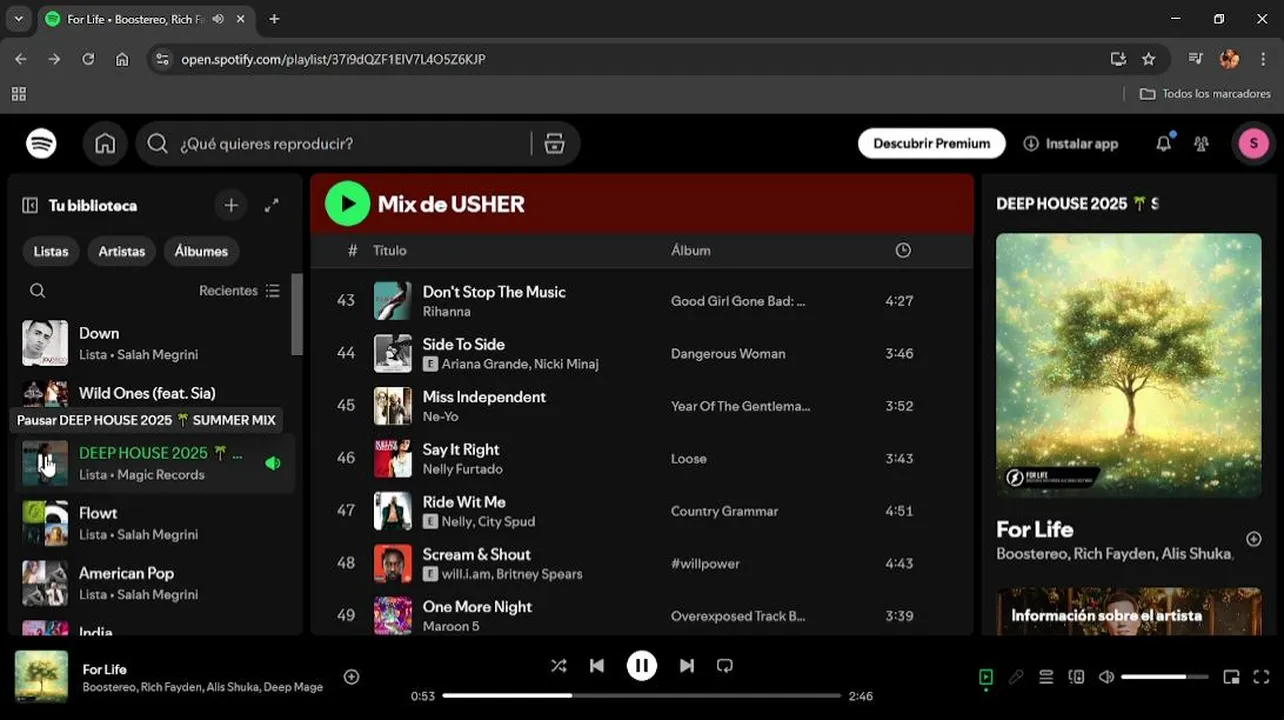The width and height of the screenshot is (1284, 720).
Task: Create a new playlist with plus button
Action: 231,205
